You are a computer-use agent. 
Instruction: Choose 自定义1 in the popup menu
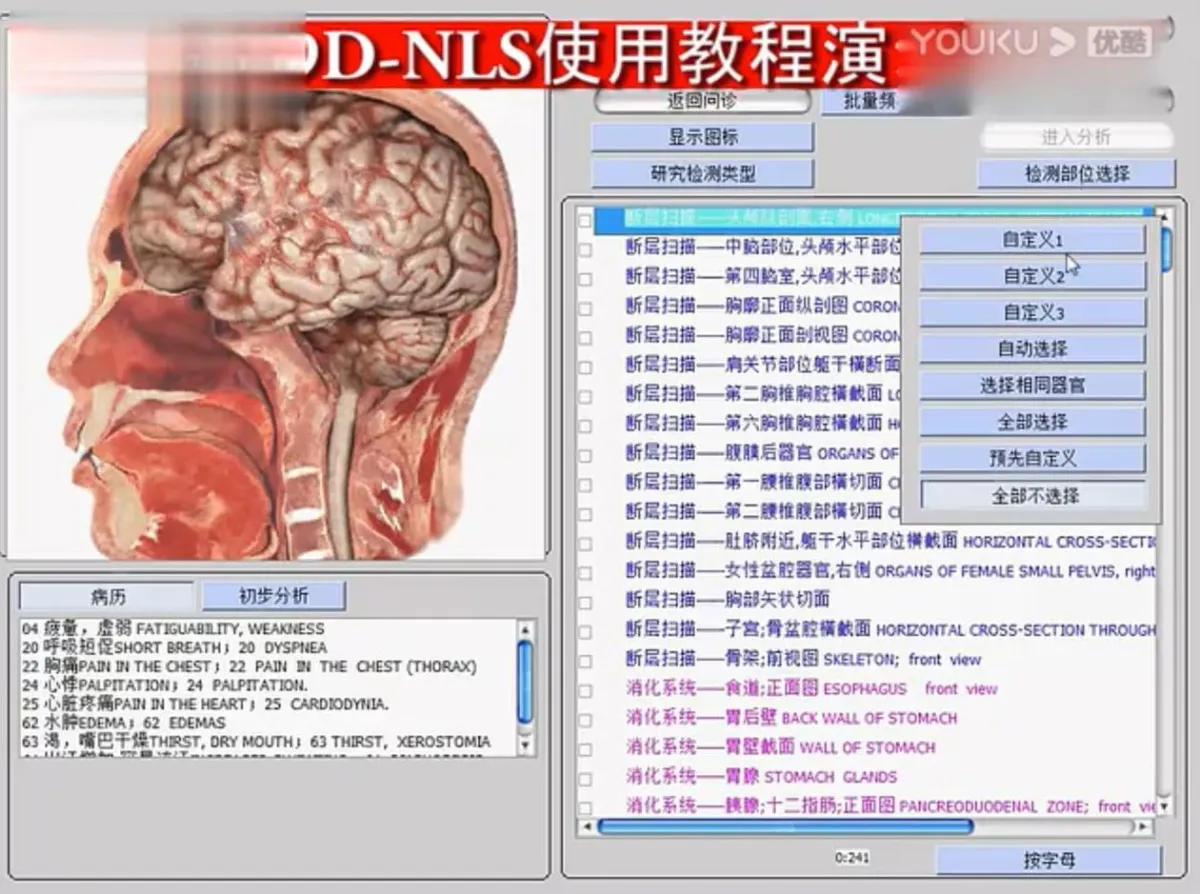tap(1032, 240)
